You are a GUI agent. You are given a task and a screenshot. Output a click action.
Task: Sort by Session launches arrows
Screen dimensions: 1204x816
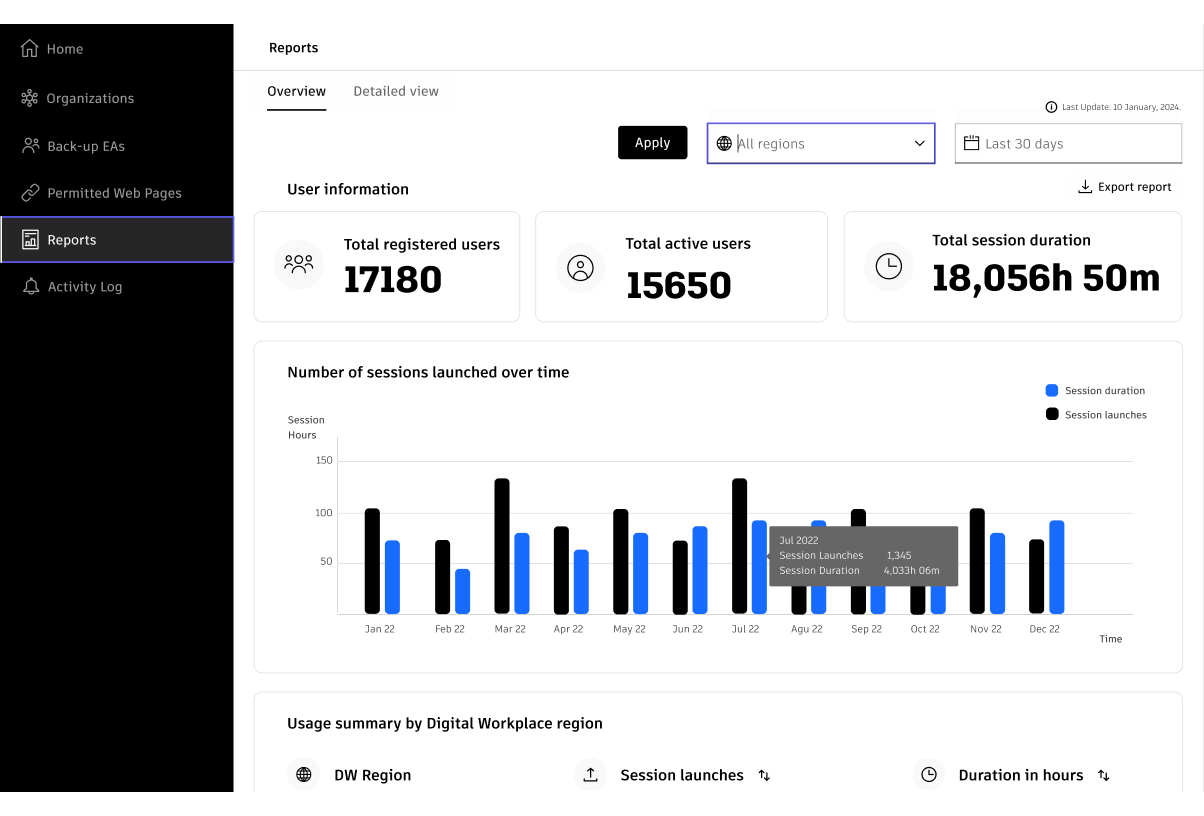click(x=764, y=775)
